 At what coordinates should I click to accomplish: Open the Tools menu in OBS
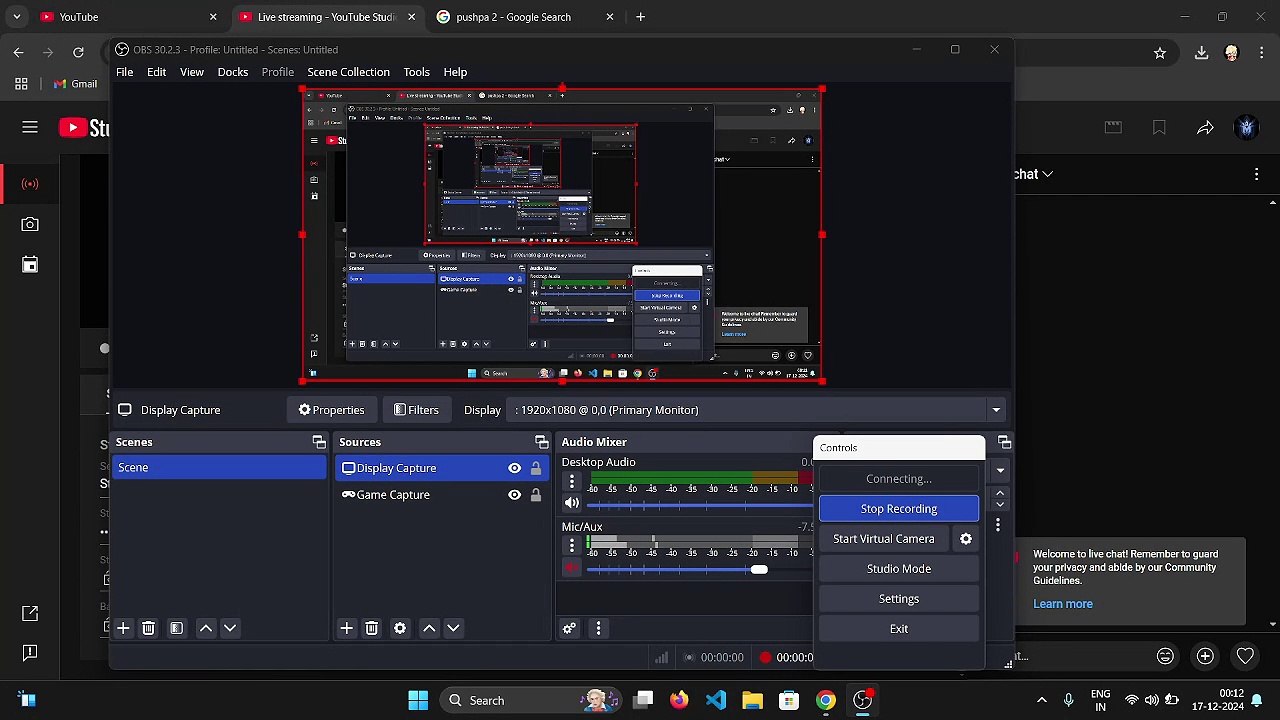coord(416,72)
